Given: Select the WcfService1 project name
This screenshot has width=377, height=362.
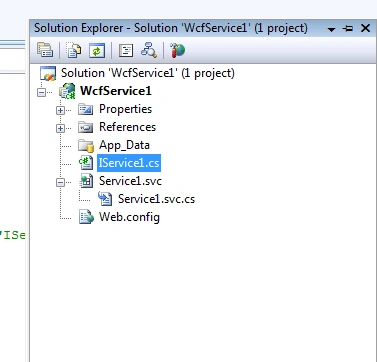Looking at the screenshot, I should click(x=116, y=91).
